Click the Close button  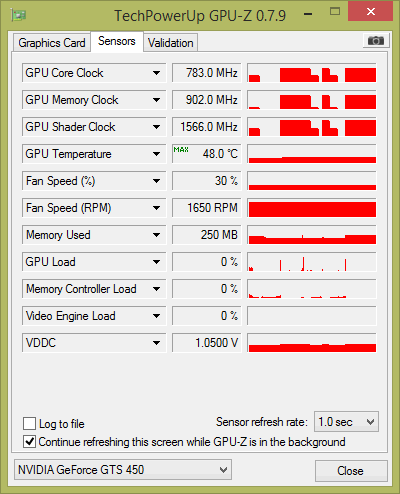(351, 471)
